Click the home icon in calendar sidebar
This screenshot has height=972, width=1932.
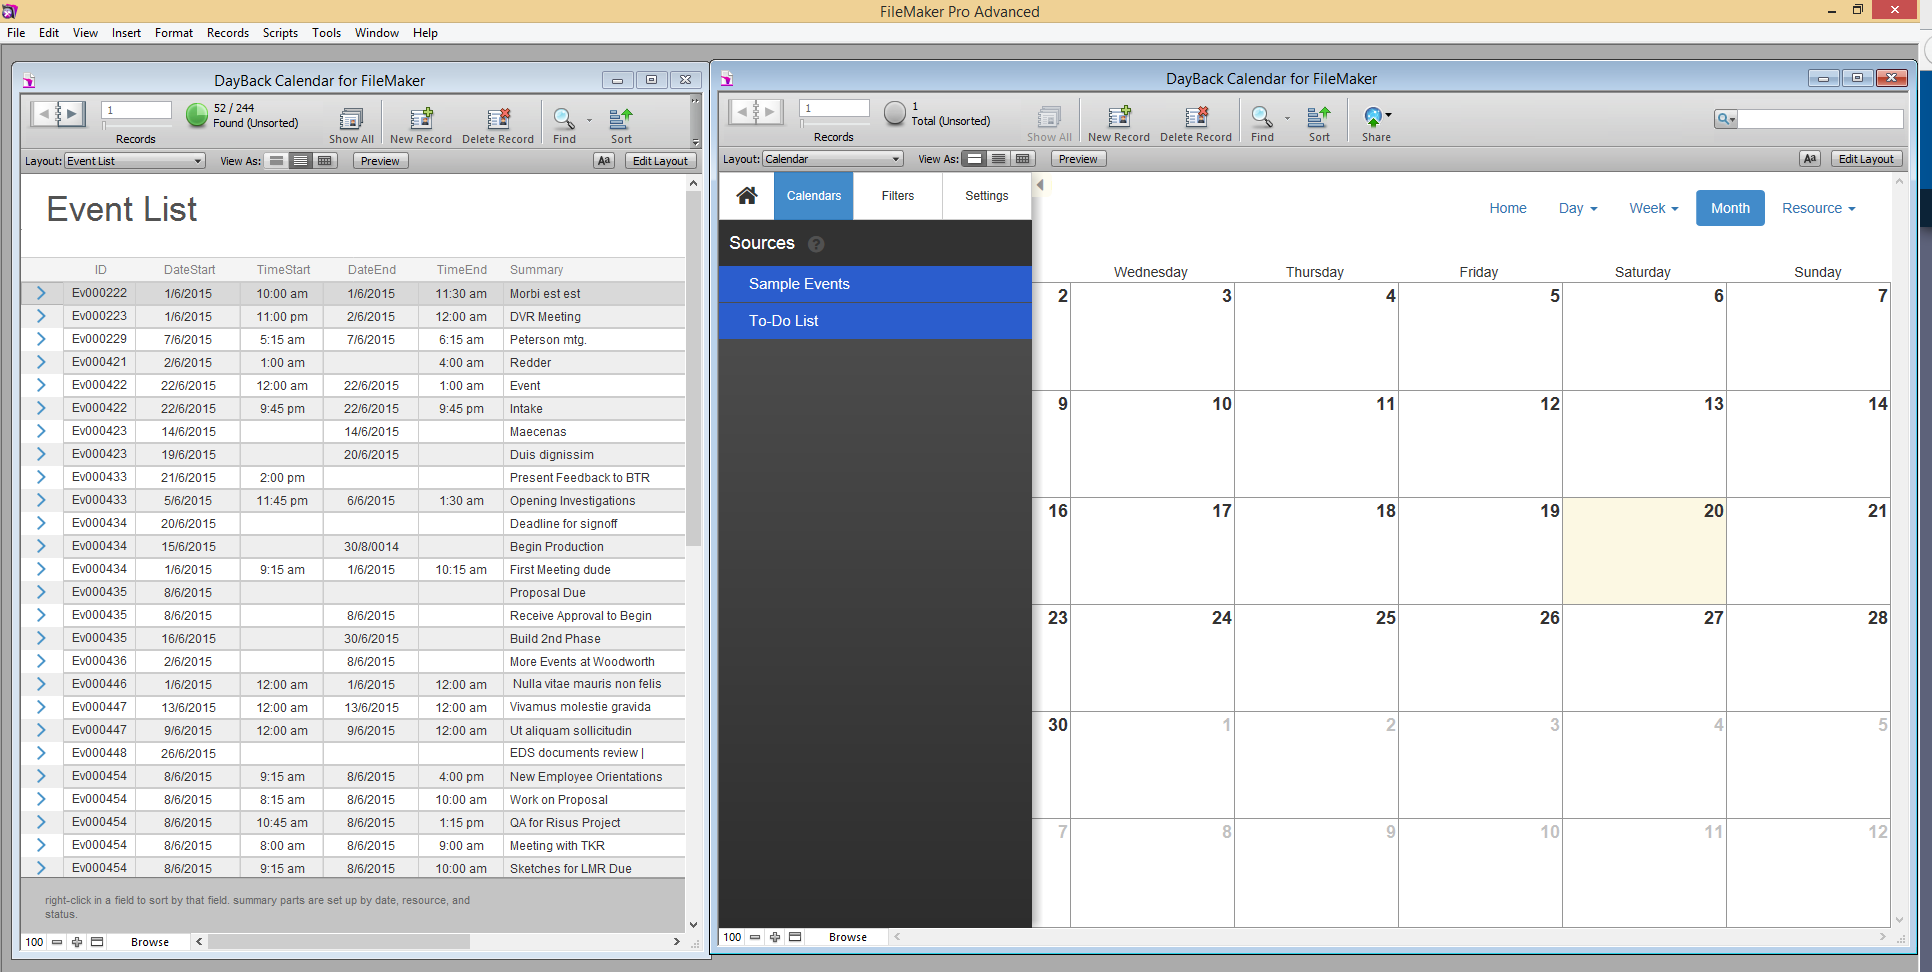[747, 195]
